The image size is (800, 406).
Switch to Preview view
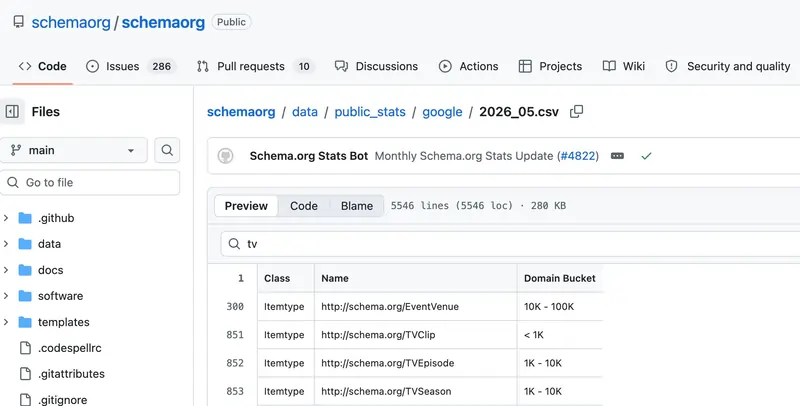tap(246, 206)
